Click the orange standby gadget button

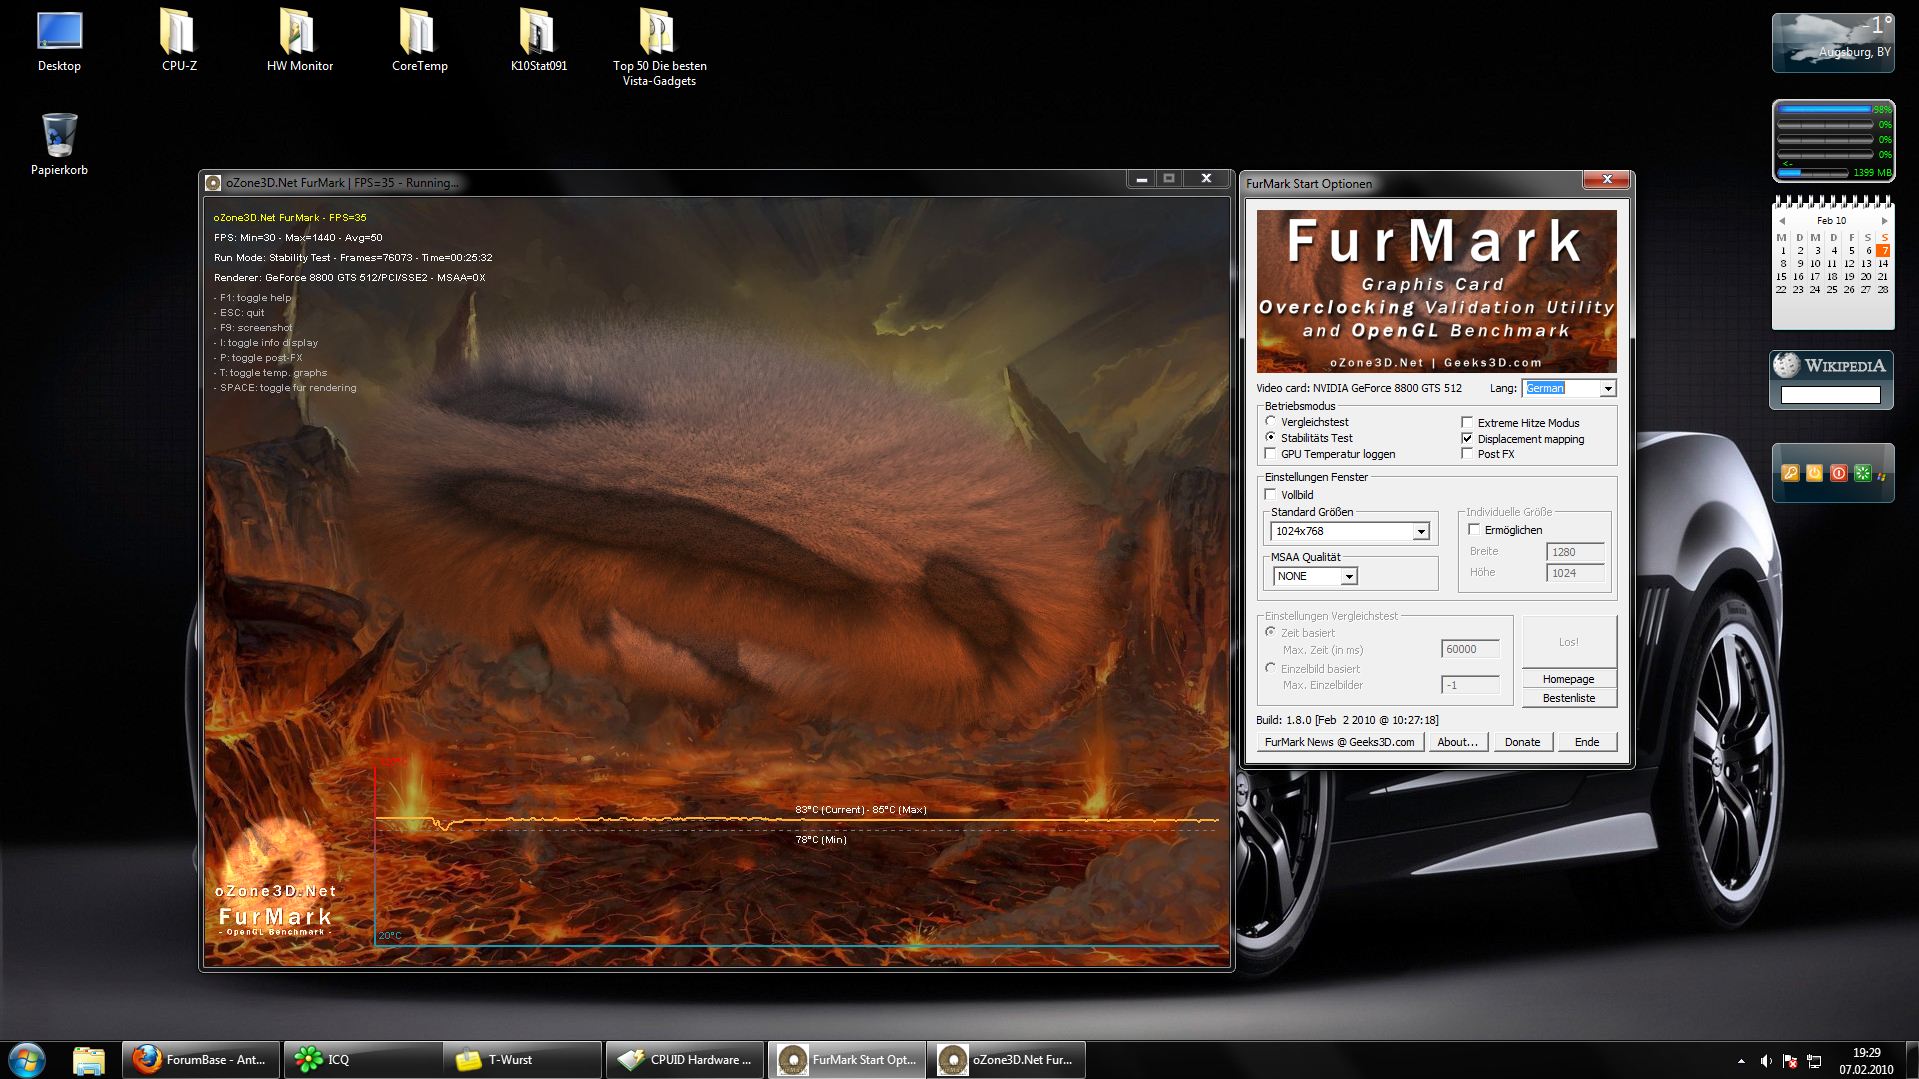click(x=1814, y=473)
